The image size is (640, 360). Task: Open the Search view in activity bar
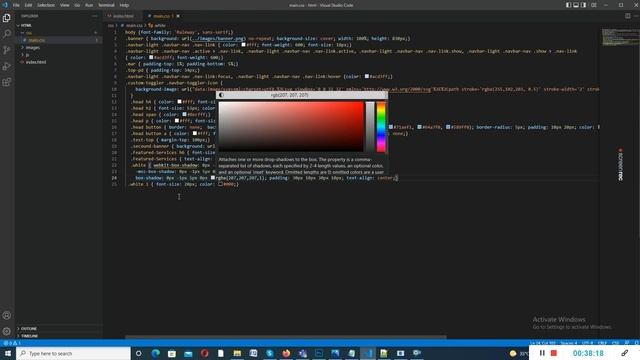(x=7, y=34)
